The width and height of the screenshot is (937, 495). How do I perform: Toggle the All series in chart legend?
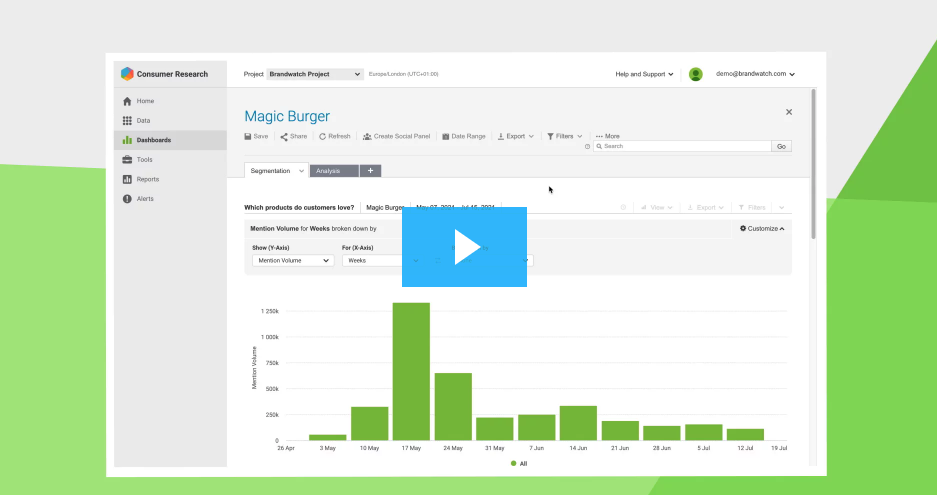(518, 464)
